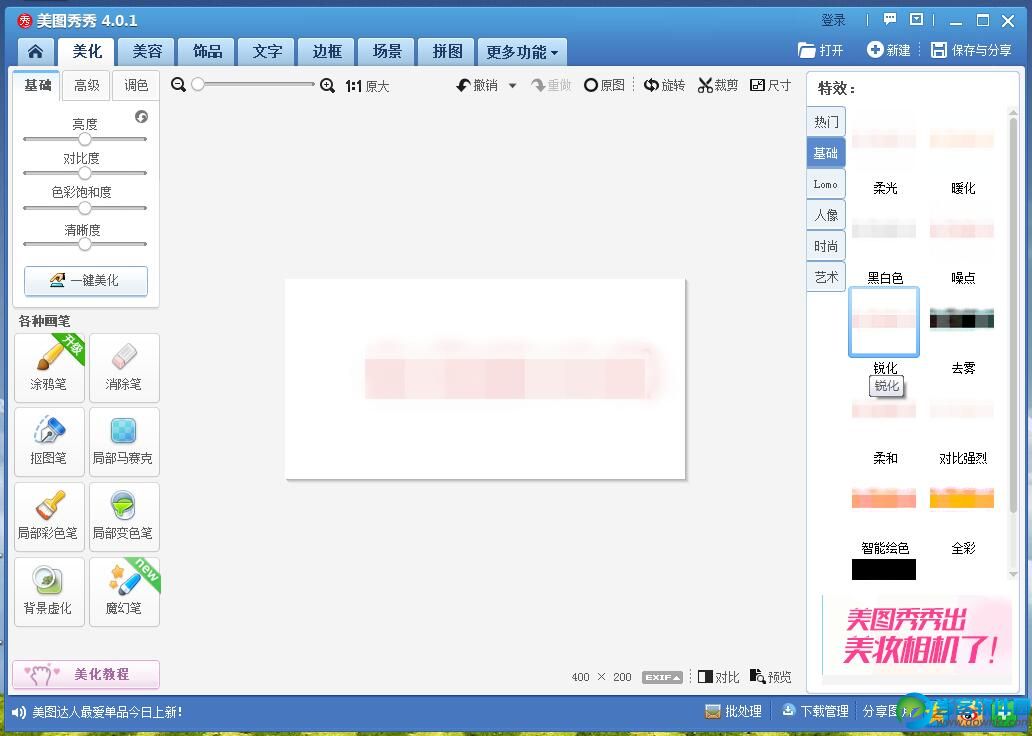Show 原图 original image

tap(604, 85)
